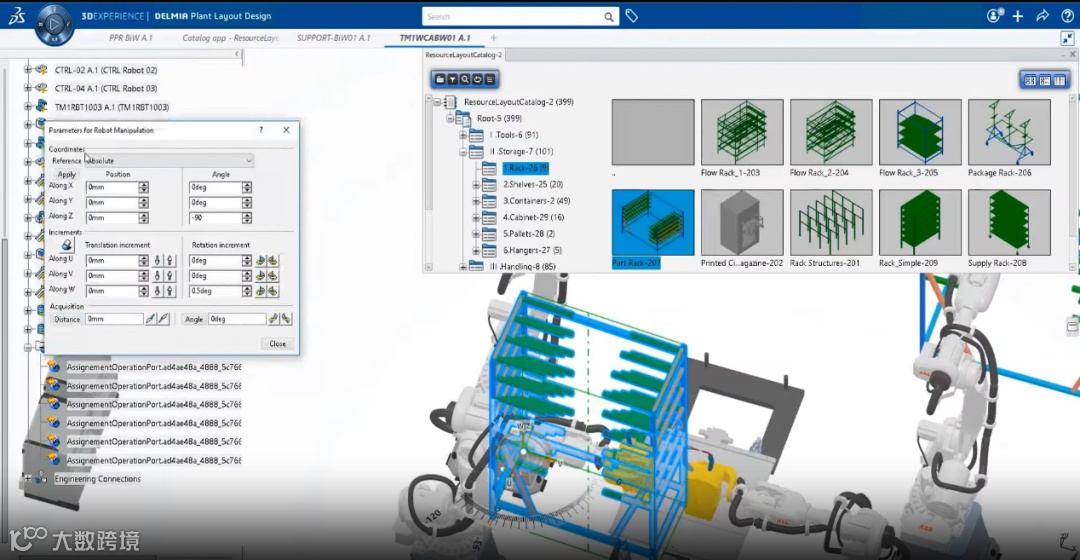Expand the Engineering Connections node
1080x560 pixels.
(x=28, y=478)
